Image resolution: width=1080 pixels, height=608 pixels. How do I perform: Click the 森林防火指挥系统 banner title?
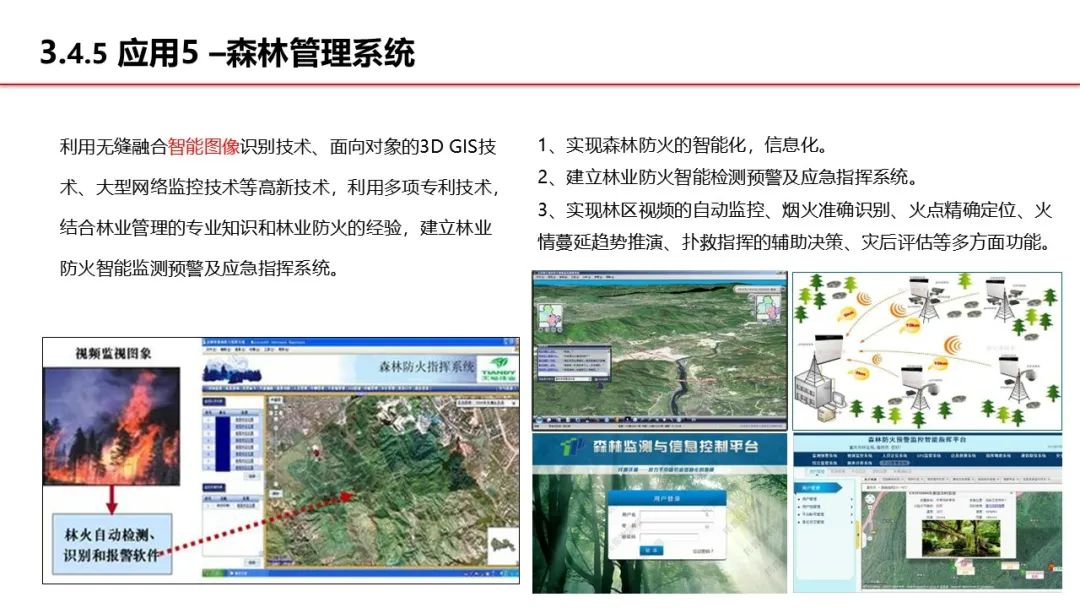point(426,366)
